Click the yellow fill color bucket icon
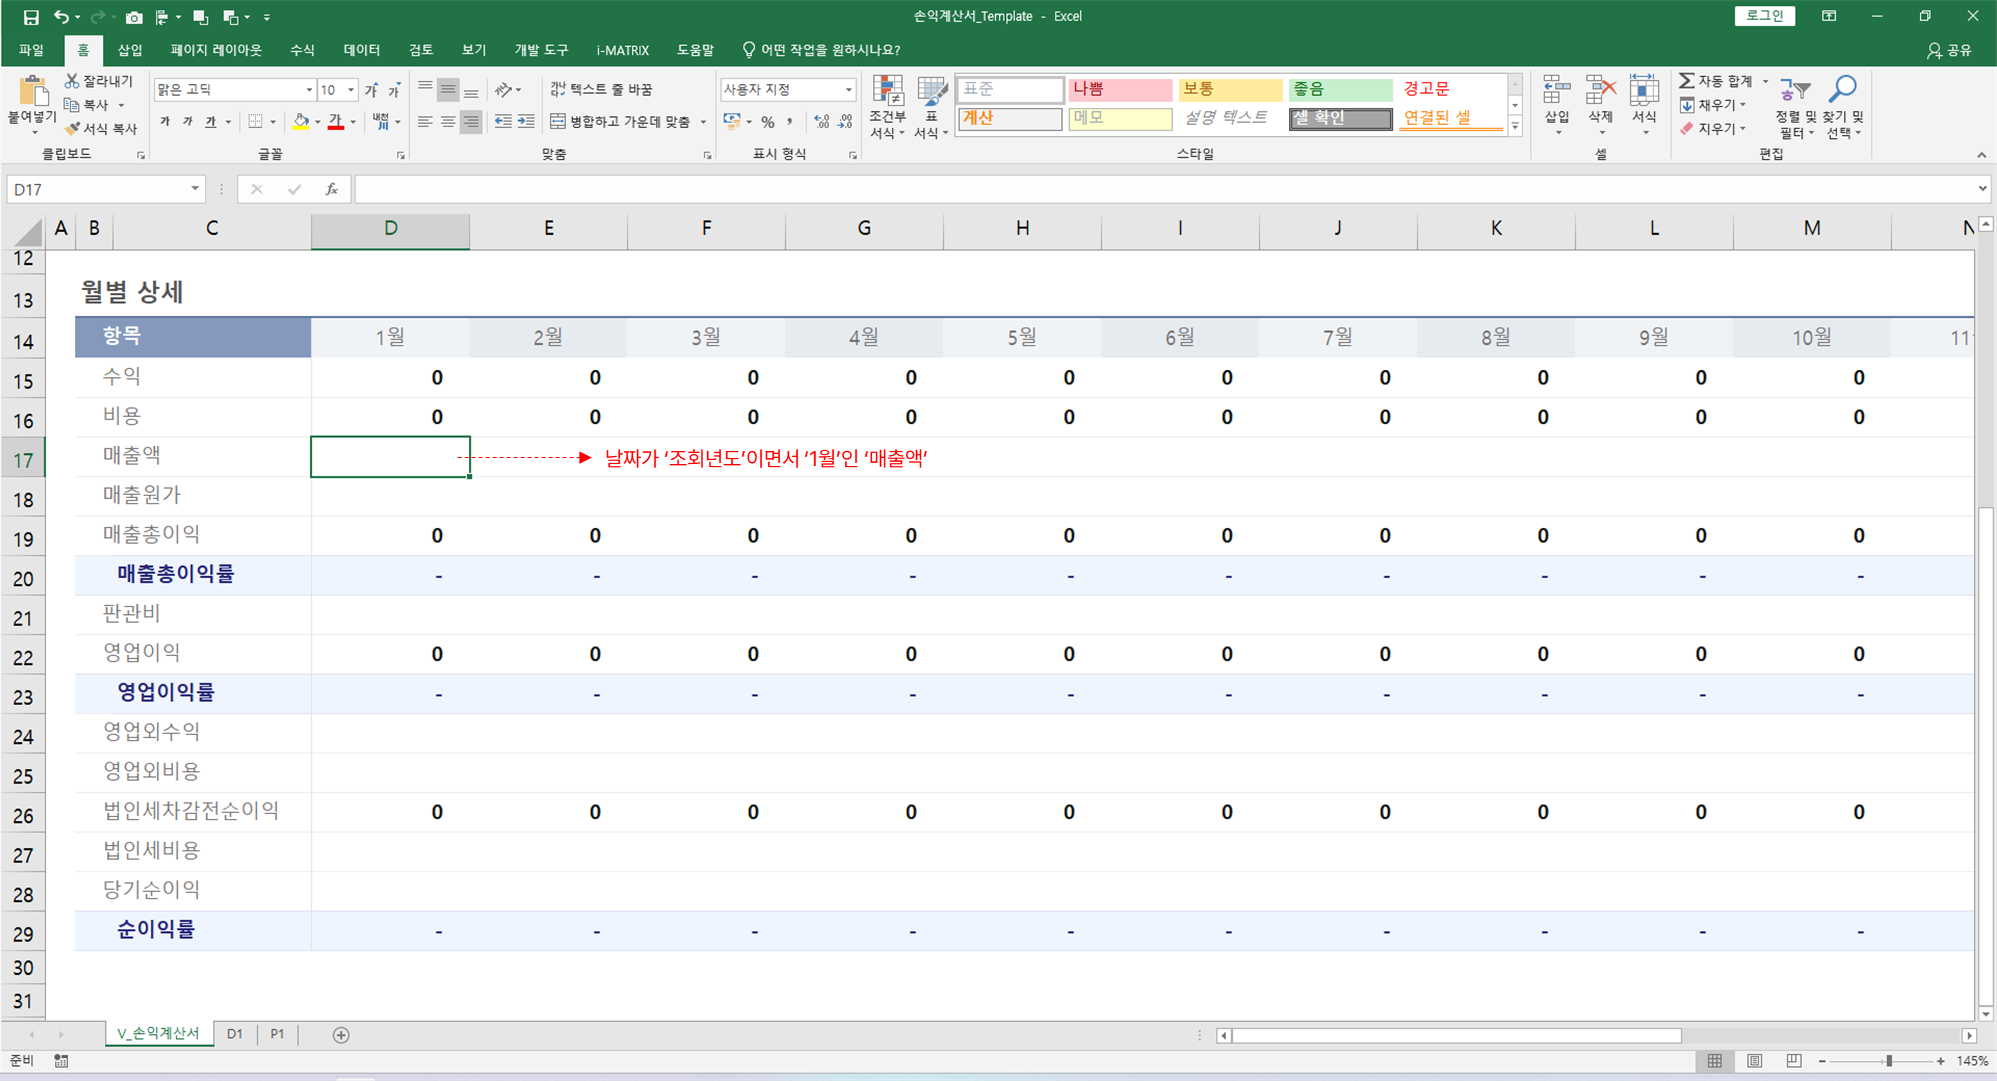Viewport: 1997px width, 1081px height. (x=300, y=122)
